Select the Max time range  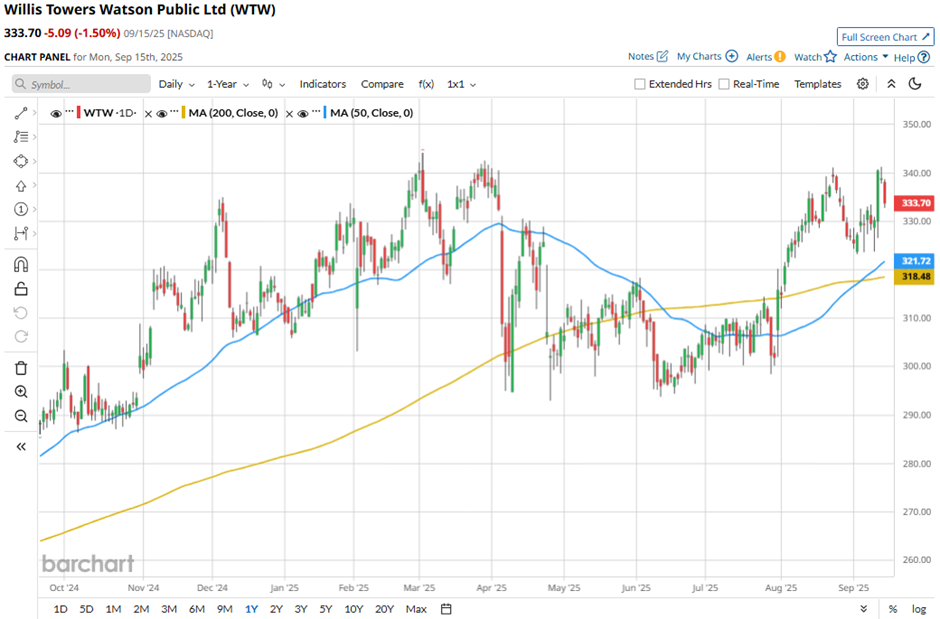click(416, 609)
